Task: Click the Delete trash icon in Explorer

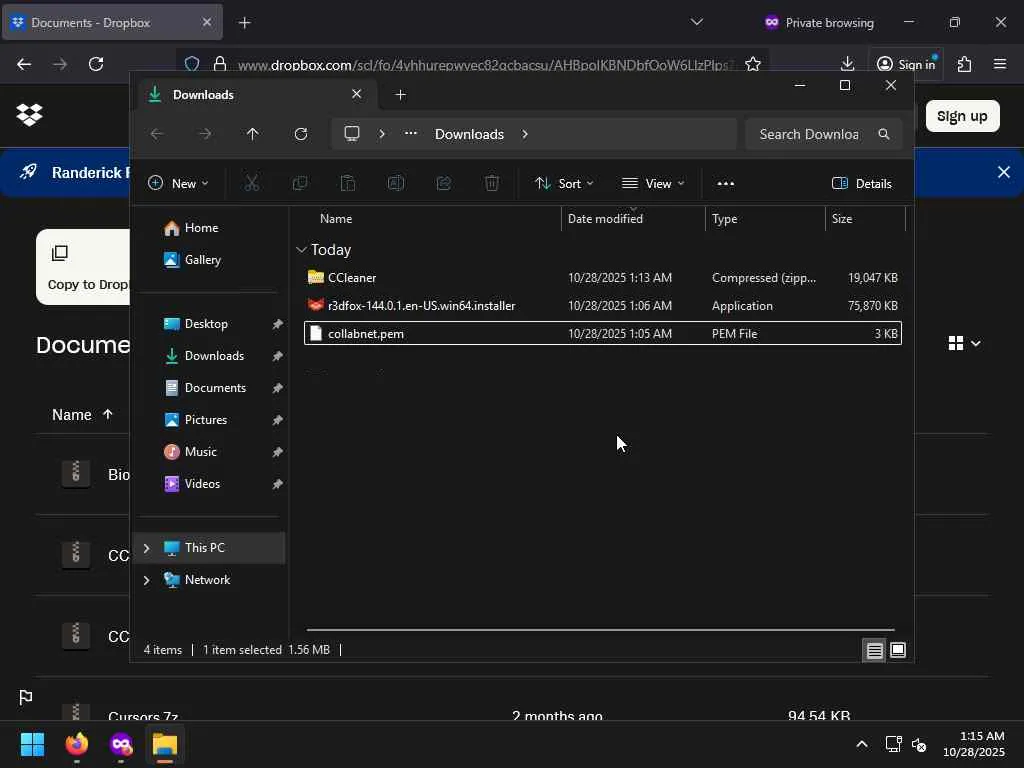Action: [492, 184]
